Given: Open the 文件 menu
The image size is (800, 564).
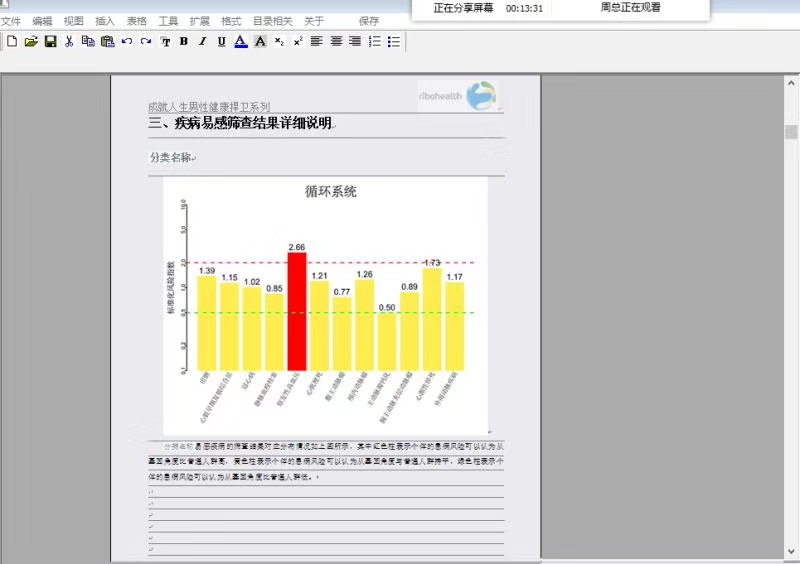Looking at the screenshot, I should coord(11,21).
